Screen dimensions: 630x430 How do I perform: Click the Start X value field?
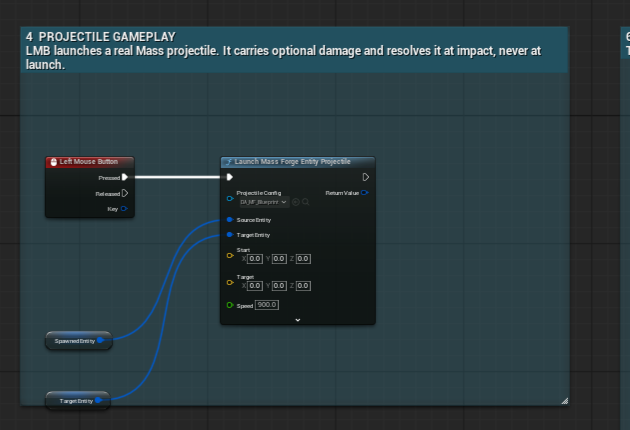[x=255, y=259]
